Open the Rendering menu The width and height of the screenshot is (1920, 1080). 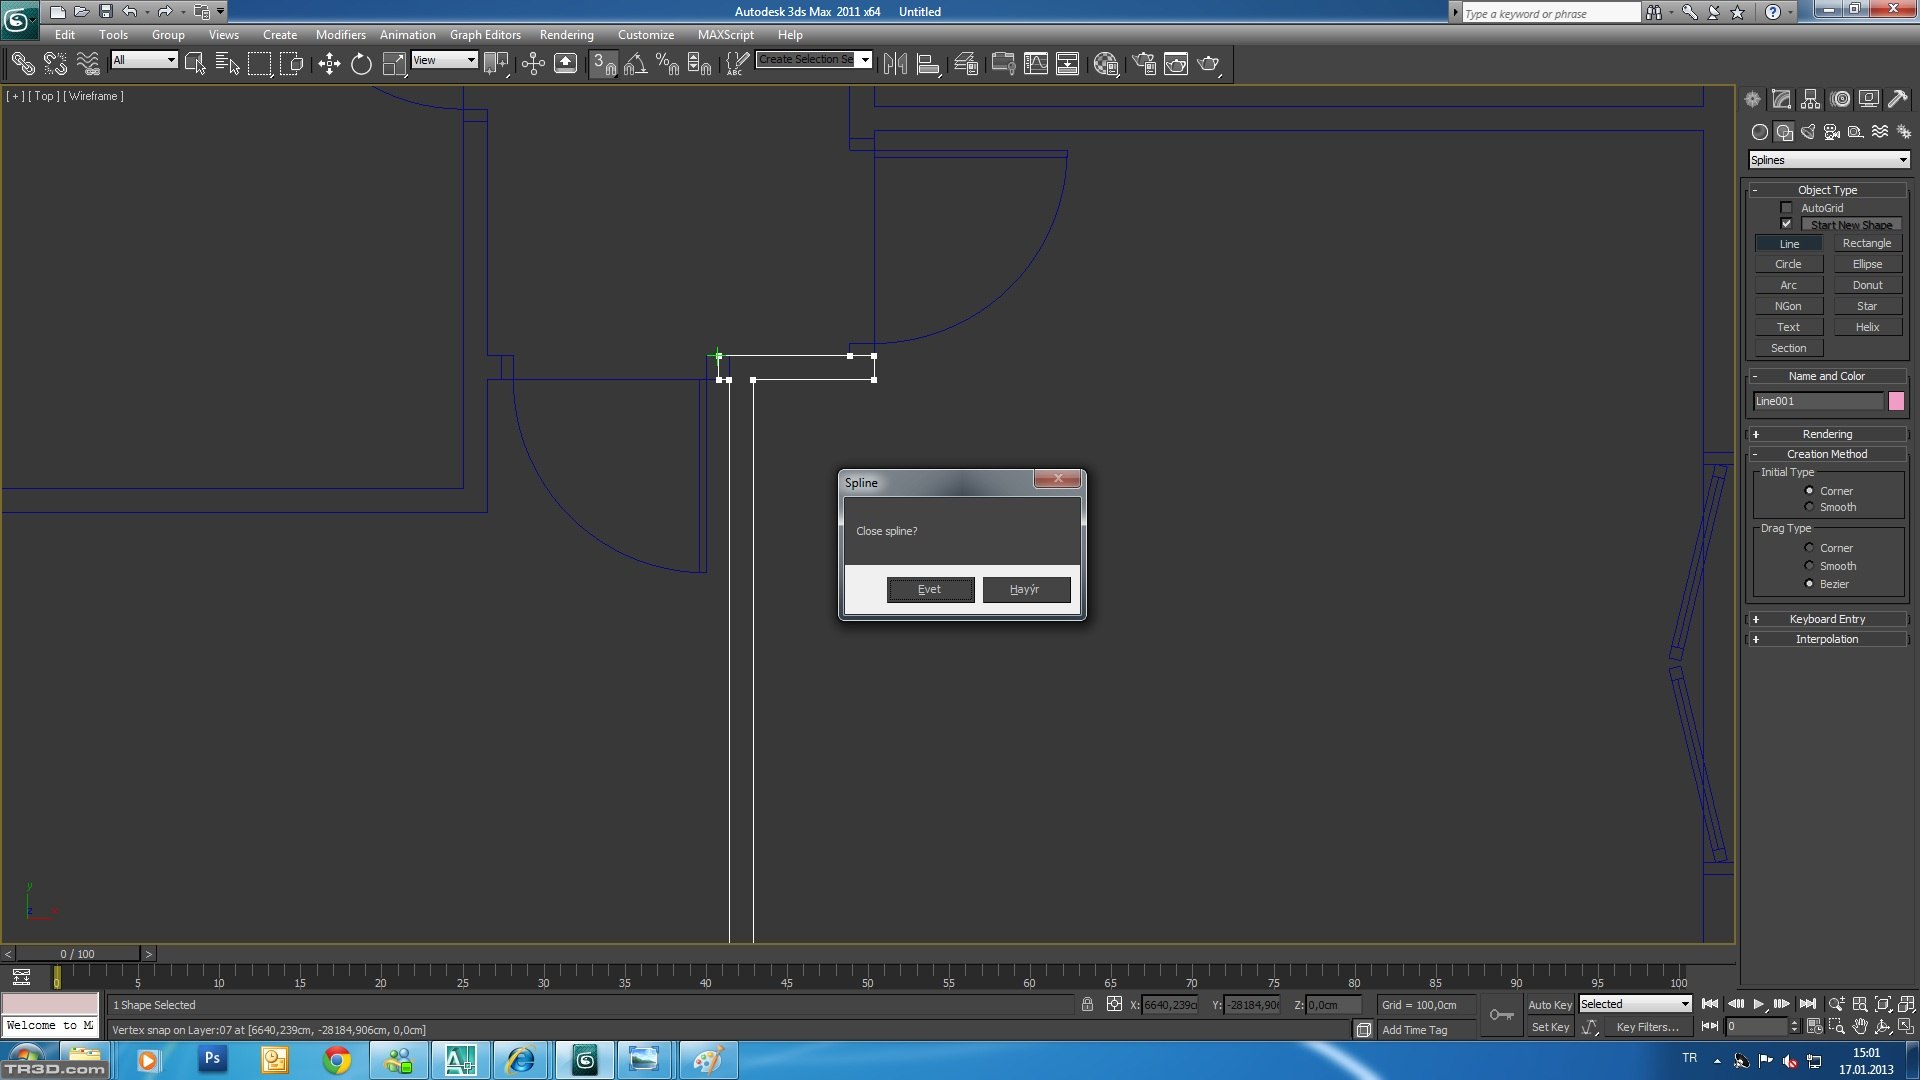[x=566, y=34]
